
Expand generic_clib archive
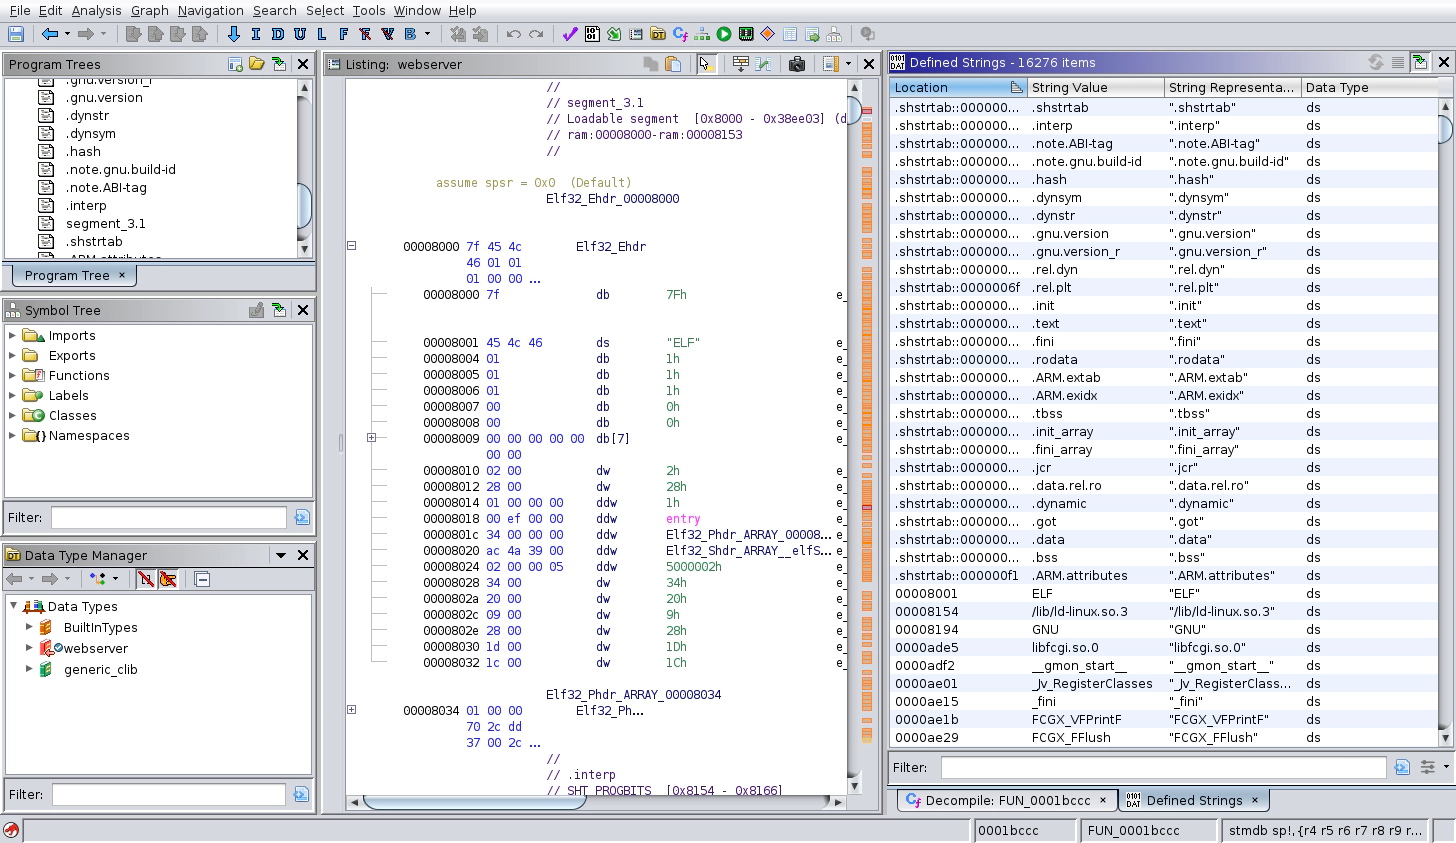point(29,670)
